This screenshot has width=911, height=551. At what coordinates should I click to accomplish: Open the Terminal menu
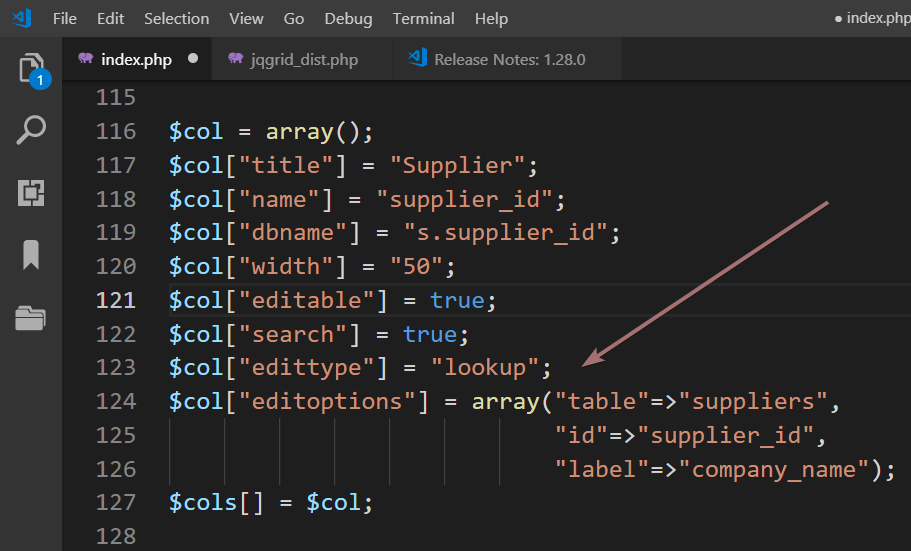point(423,19)
